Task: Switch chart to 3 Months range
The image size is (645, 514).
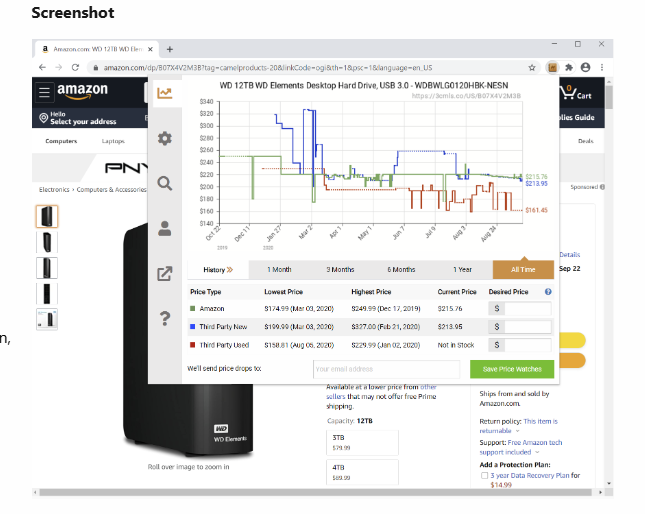Action: [340, 270]
